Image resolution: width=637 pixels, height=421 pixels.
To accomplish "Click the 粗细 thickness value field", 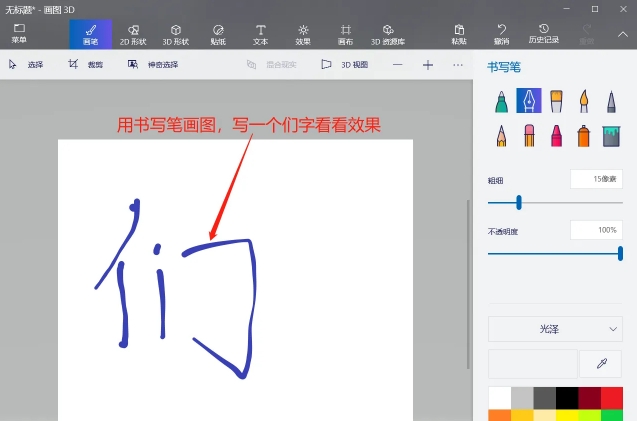I will 596,179.
